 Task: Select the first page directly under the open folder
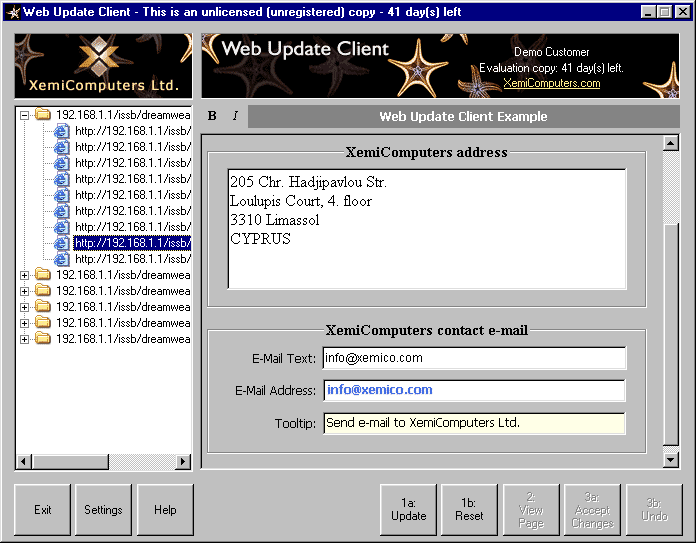pyautogui.click(x=132, y=131)
